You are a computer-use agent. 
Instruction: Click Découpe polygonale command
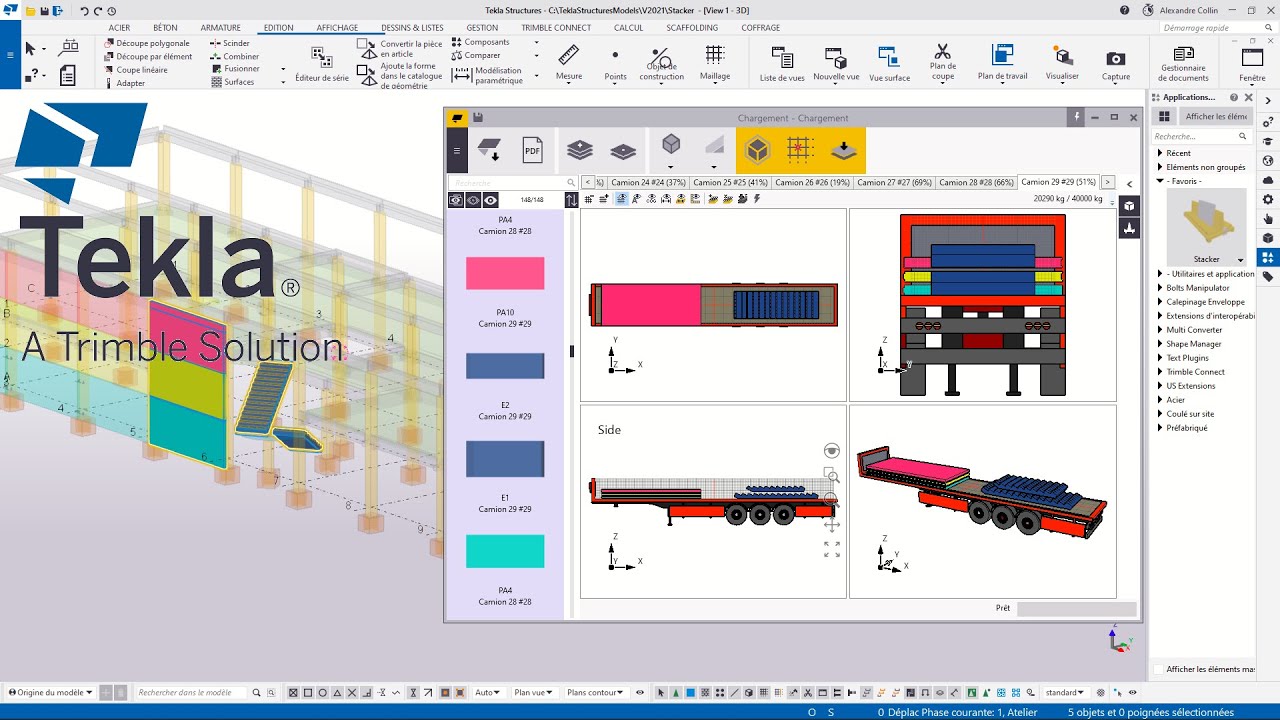pos(146,43)
